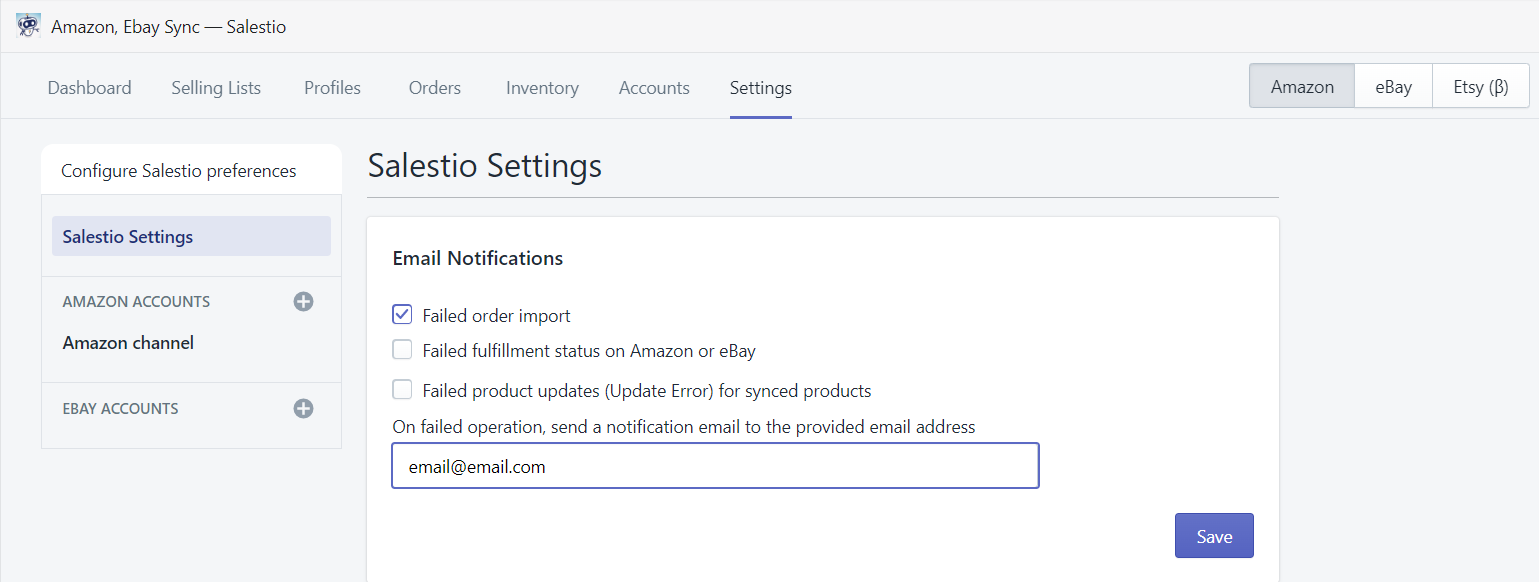Enable Failed product updates notification checkbox
This screenshot has height=582, width=1539.
(x=402, y=390)
